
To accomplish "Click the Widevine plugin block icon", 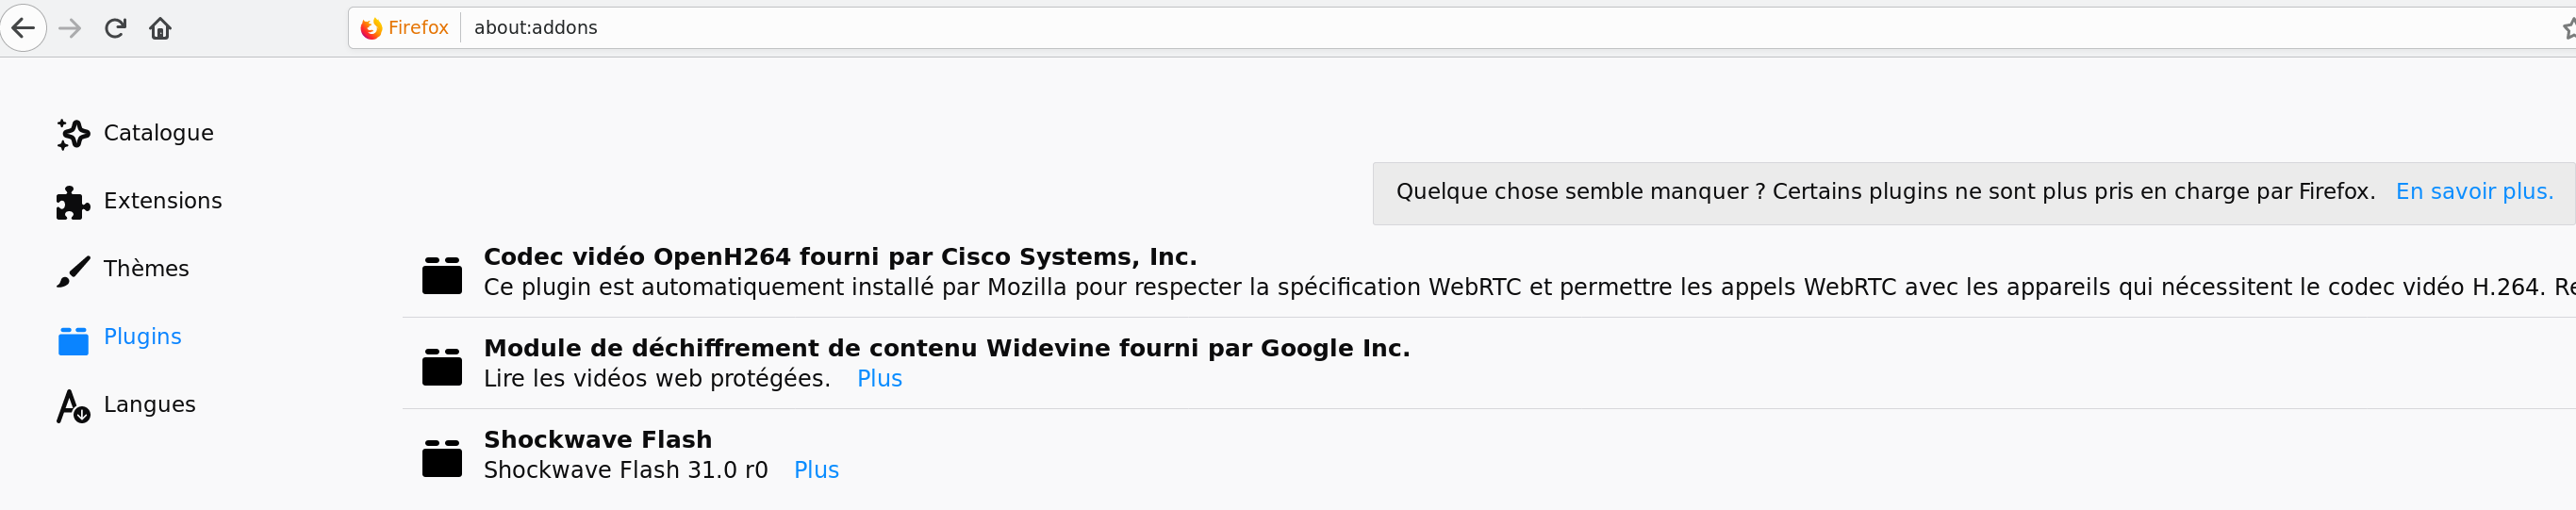I will coord(442,366).
